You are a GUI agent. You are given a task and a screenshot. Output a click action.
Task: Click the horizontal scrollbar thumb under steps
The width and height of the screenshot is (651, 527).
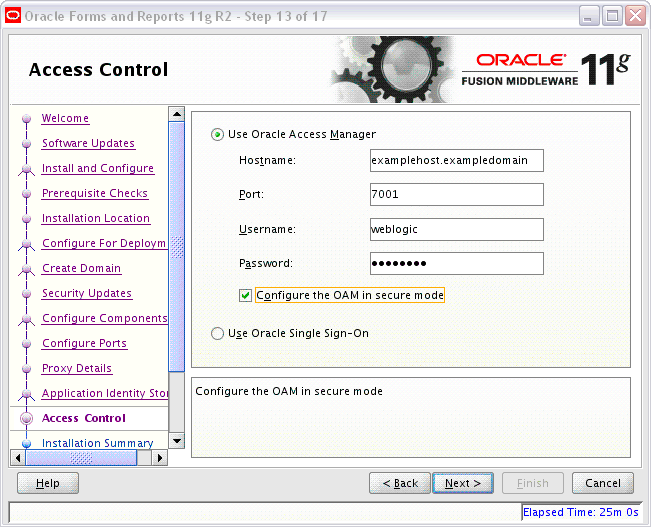[81, 458]
